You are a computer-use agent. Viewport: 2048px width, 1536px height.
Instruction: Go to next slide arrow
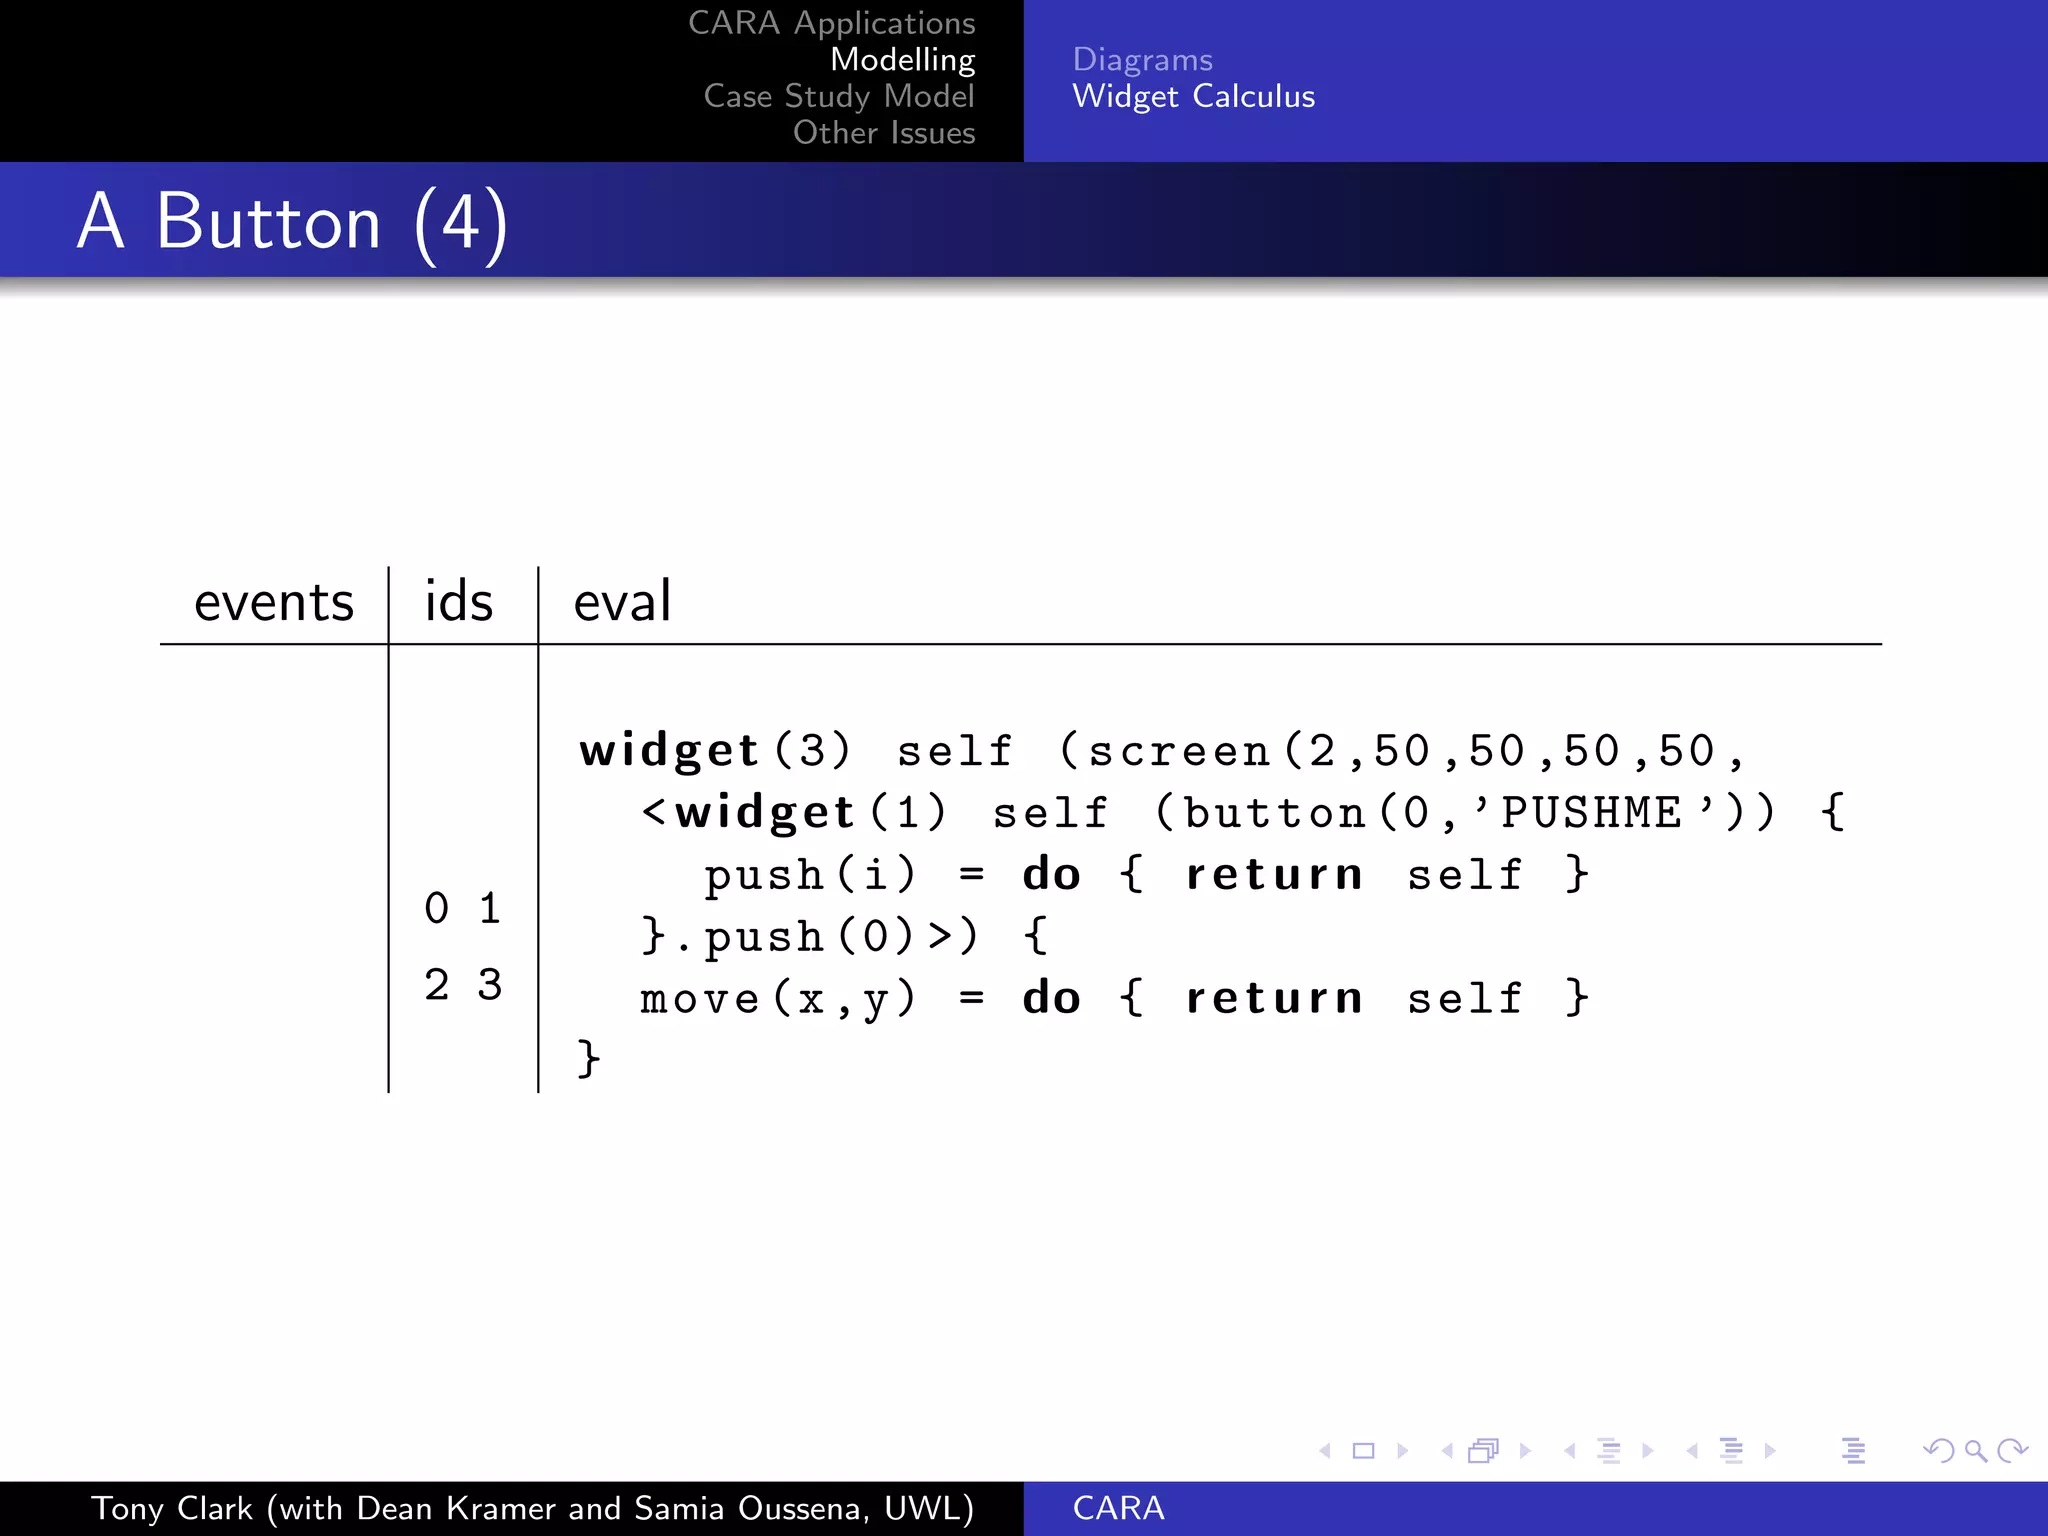point(1403,1450)
